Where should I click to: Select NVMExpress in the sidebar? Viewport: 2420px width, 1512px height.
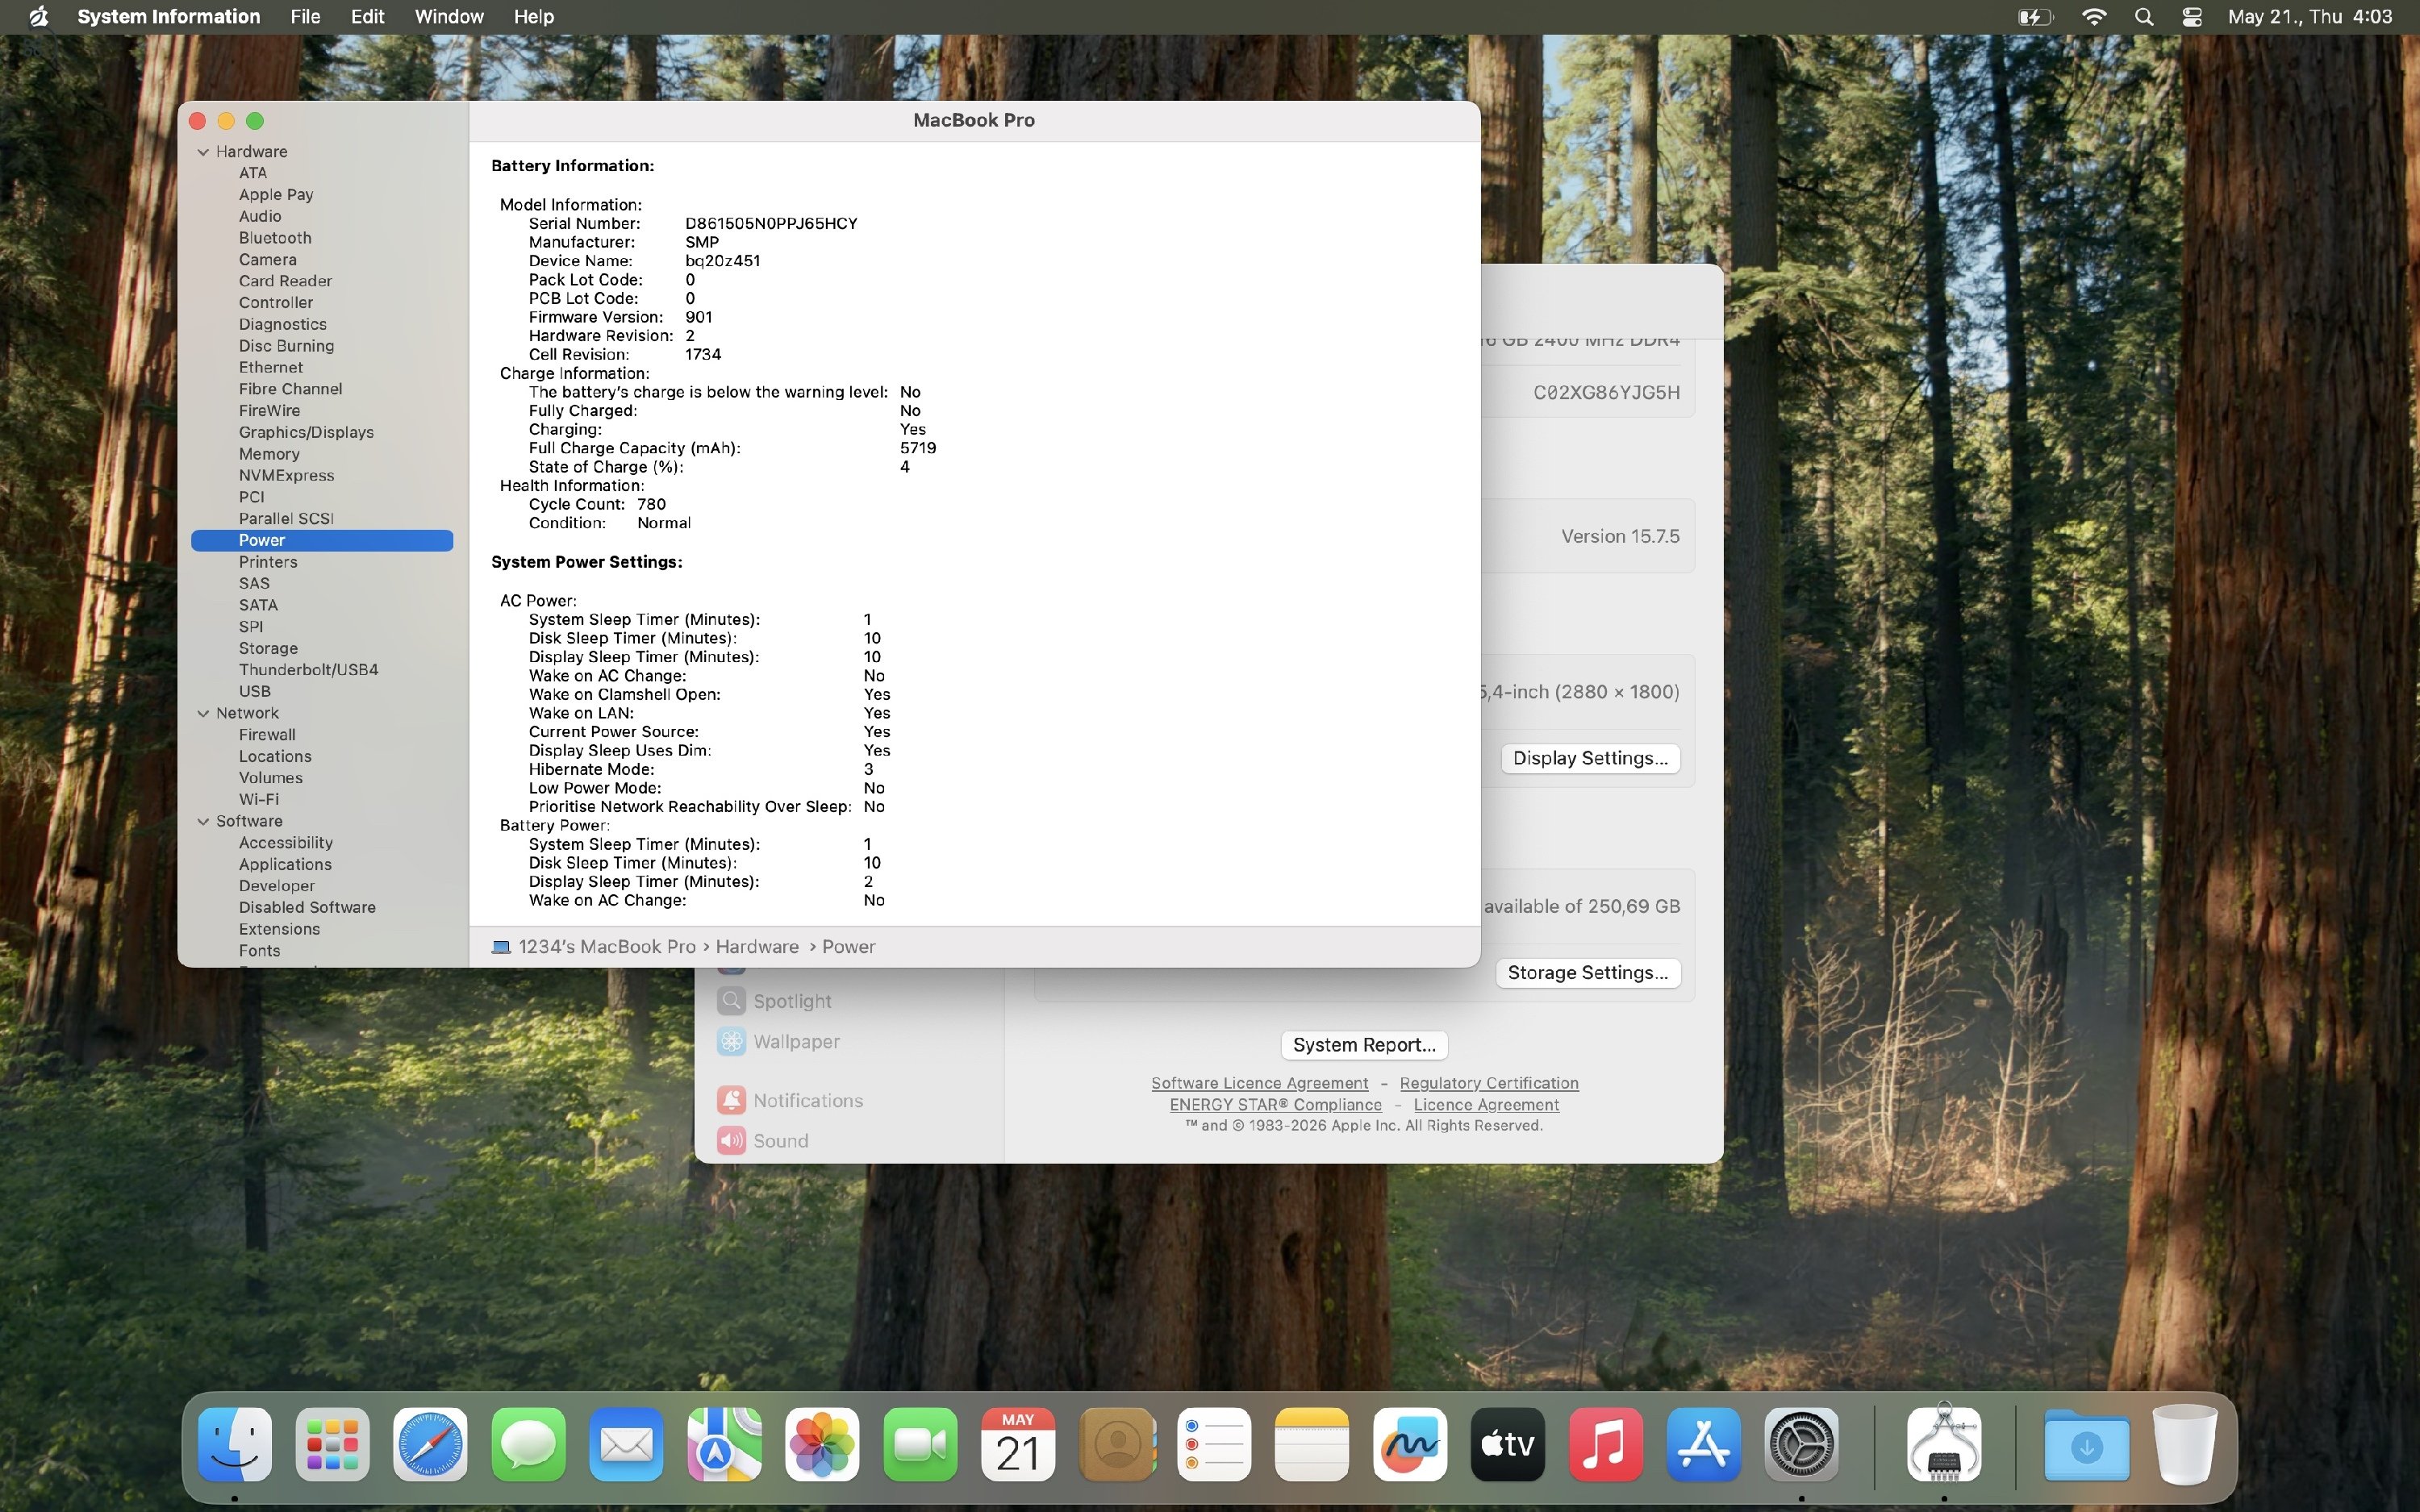286,475
